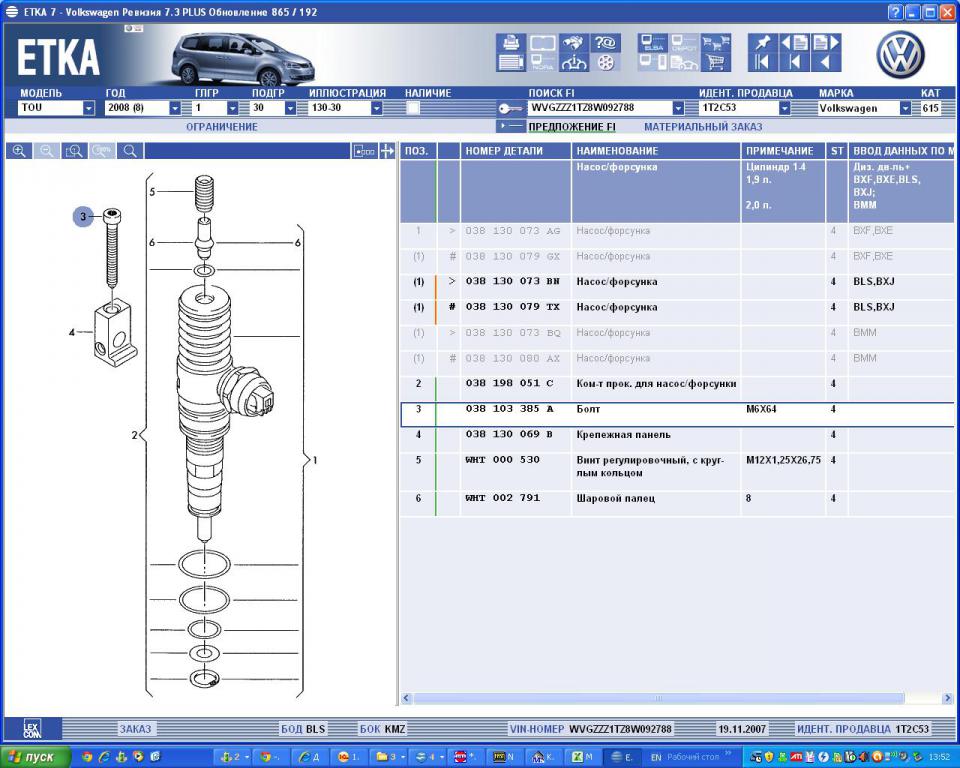960x768 pixels.
Task: Click the single-bar step-back arrow icon
Action: [794, 62]
